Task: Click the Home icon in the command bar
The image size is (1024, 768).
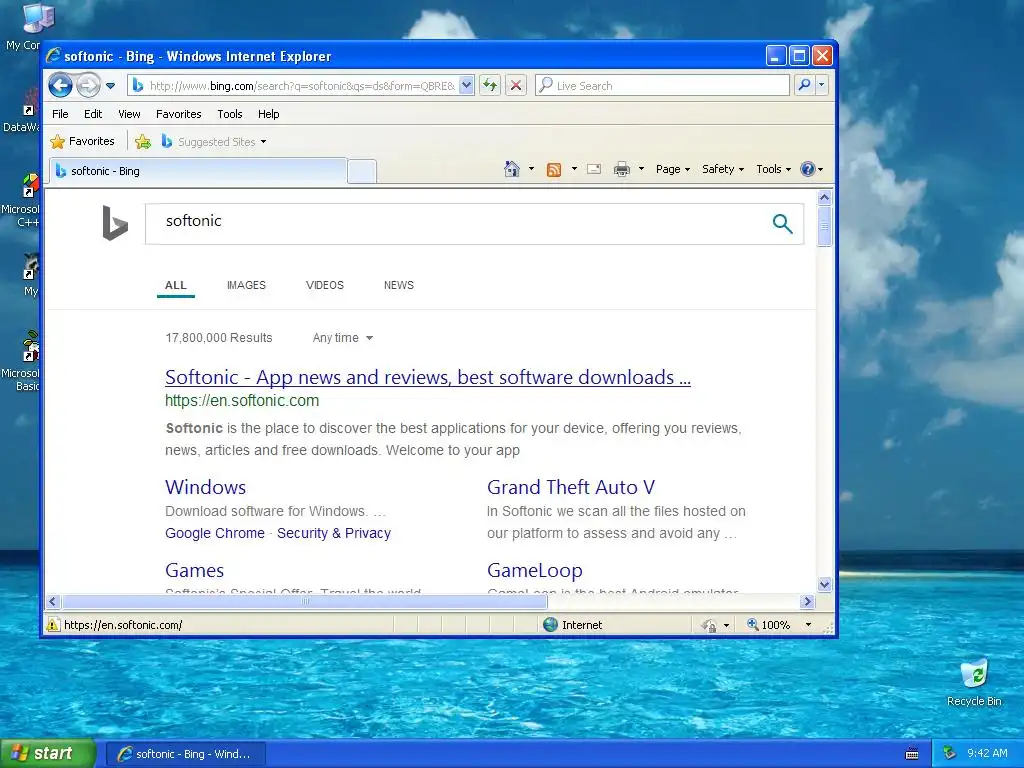Action: click(x=512, y=169)
